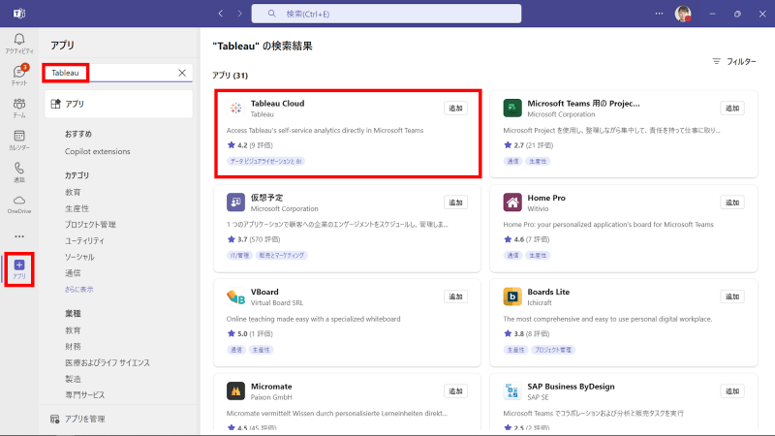This screenshot has width=775, height=436.
Task: Select the ユーティリティ category
Action: click(85, 241)
